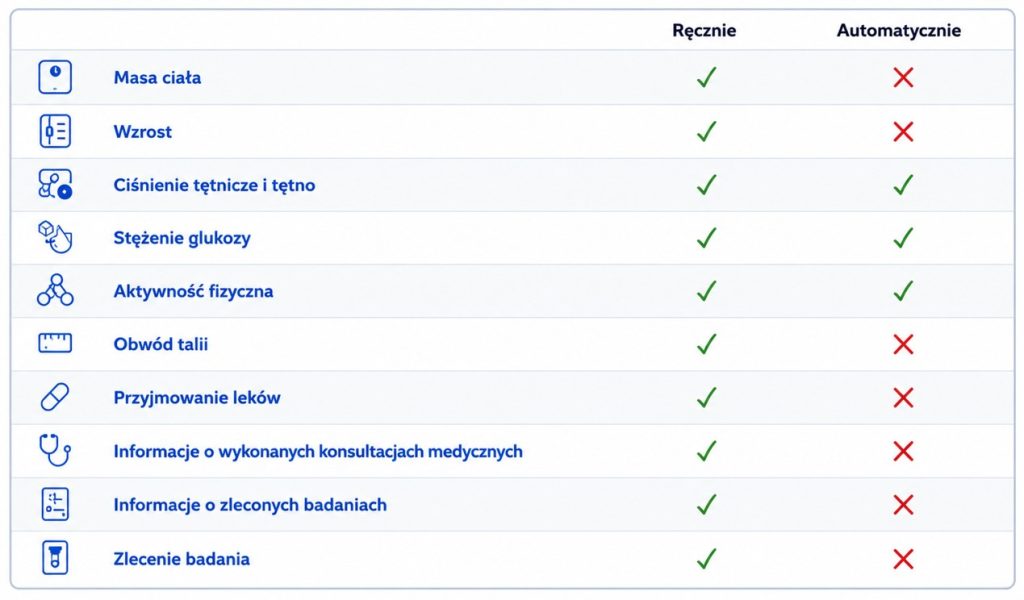Click the checklist icon beside zleconych badaniach

[55, 504]
